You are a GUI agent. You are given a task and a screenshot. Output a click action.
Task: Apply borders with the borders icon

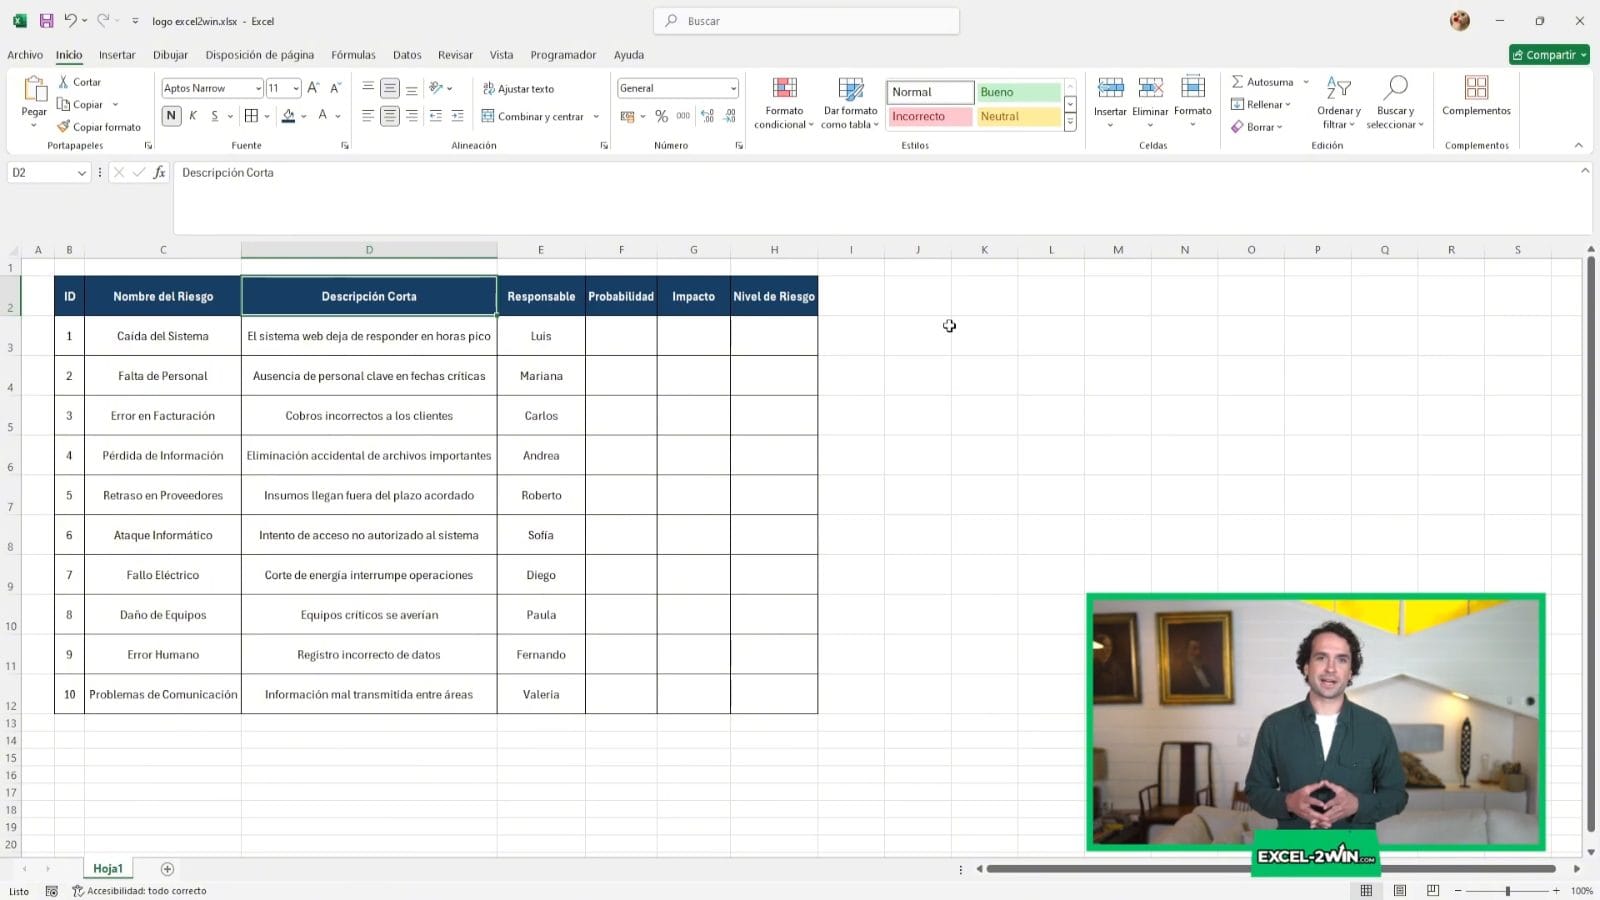coord(252,116)
